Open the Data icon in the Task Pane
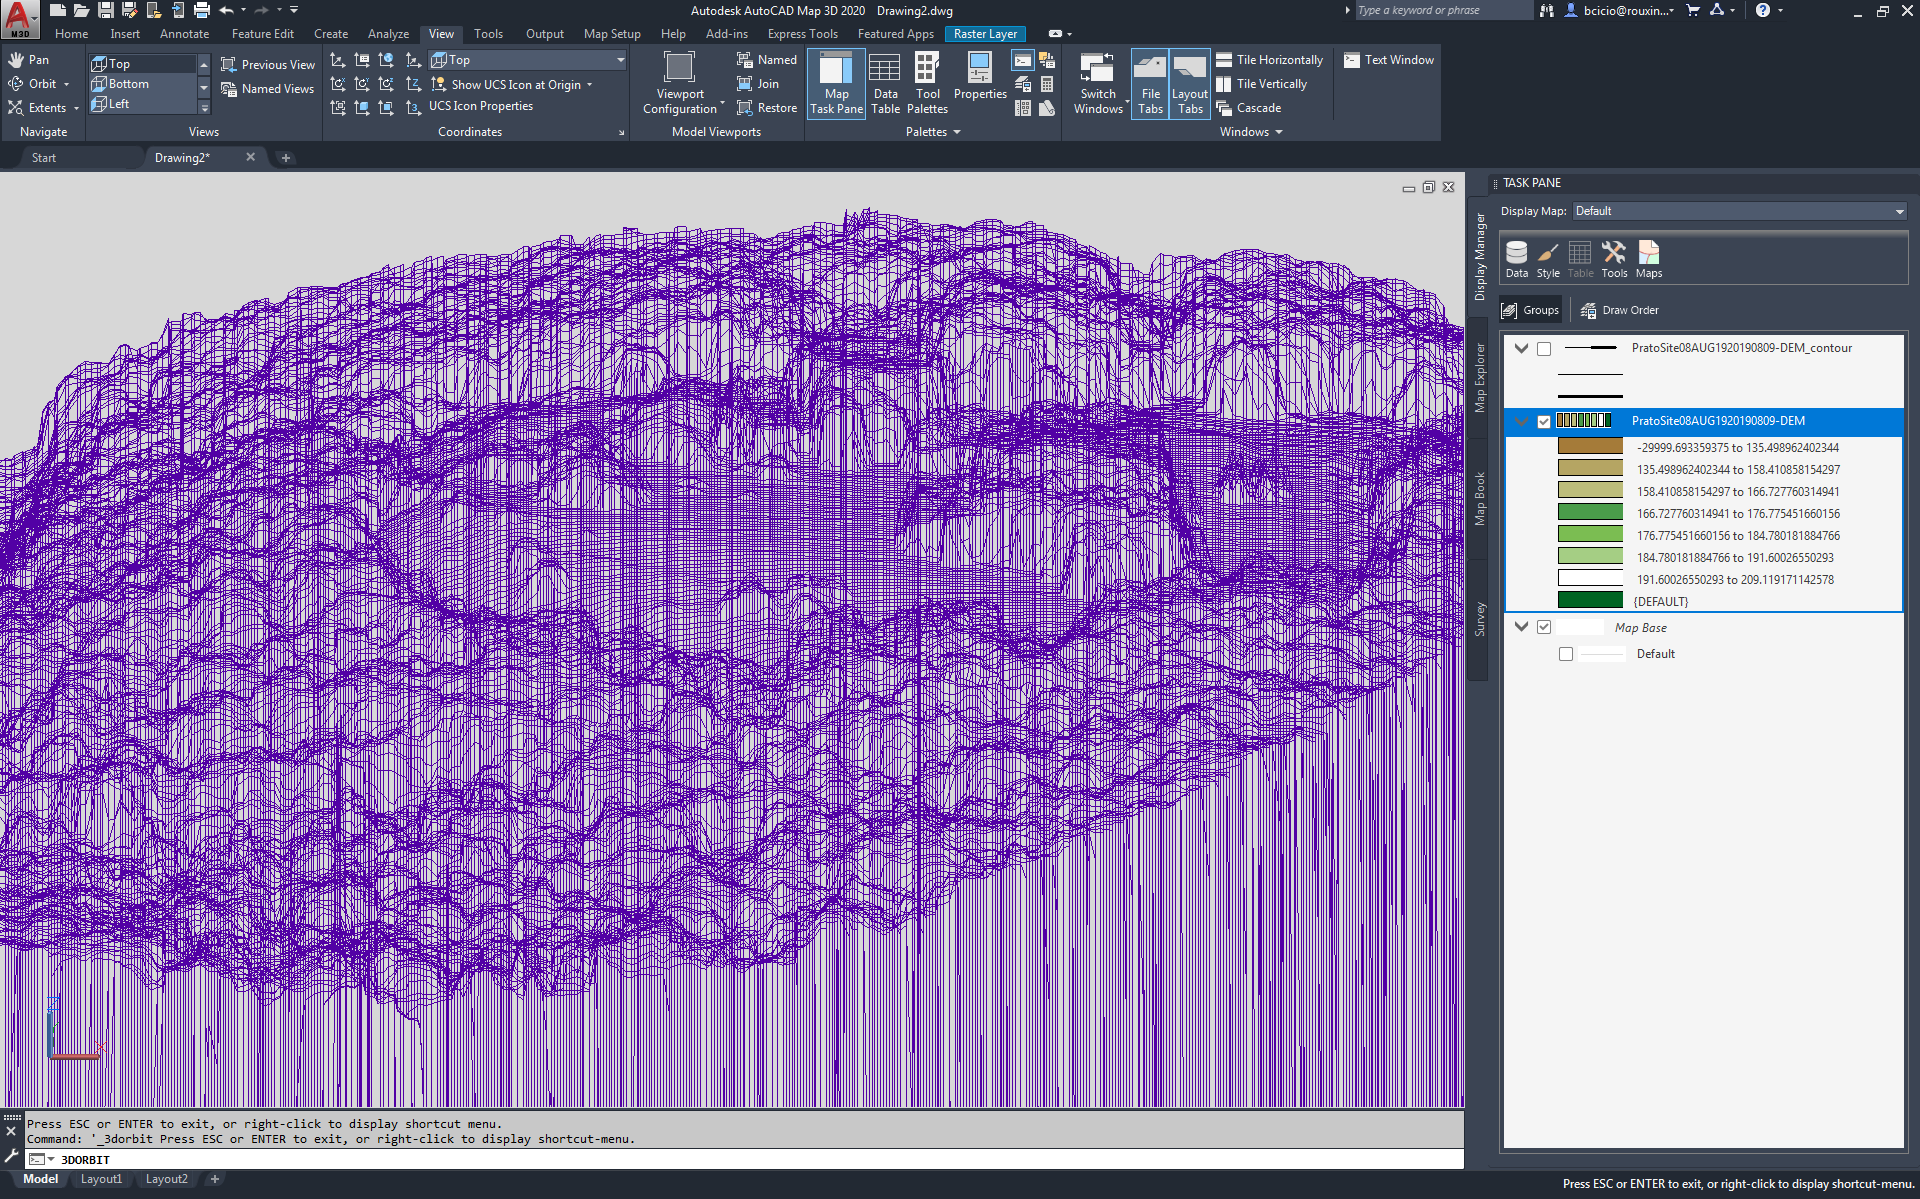Image resolution: width=1920 pixels, height=1199 pixels. point(1516,258)
